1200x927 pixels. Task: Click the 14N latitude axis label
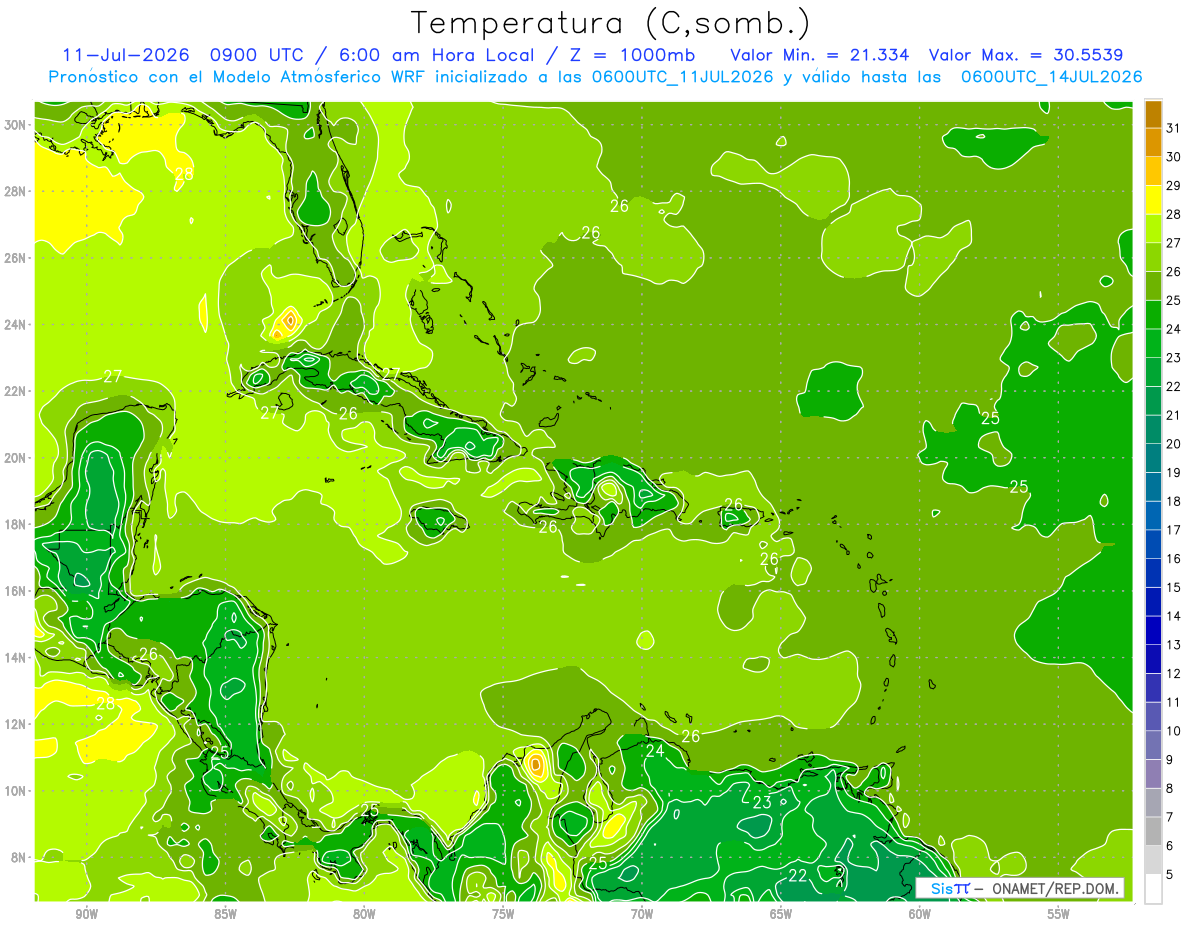[x=15, y=658]
